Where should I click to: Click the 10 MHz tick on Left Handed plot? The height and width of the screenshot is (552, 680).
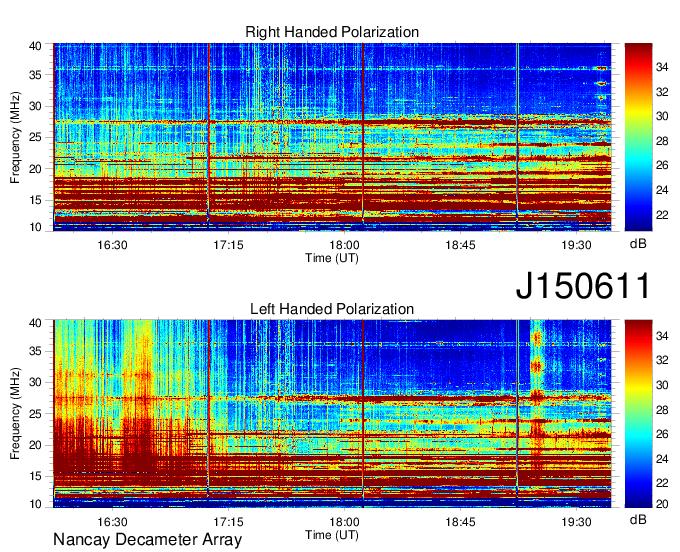pos(35,504)
